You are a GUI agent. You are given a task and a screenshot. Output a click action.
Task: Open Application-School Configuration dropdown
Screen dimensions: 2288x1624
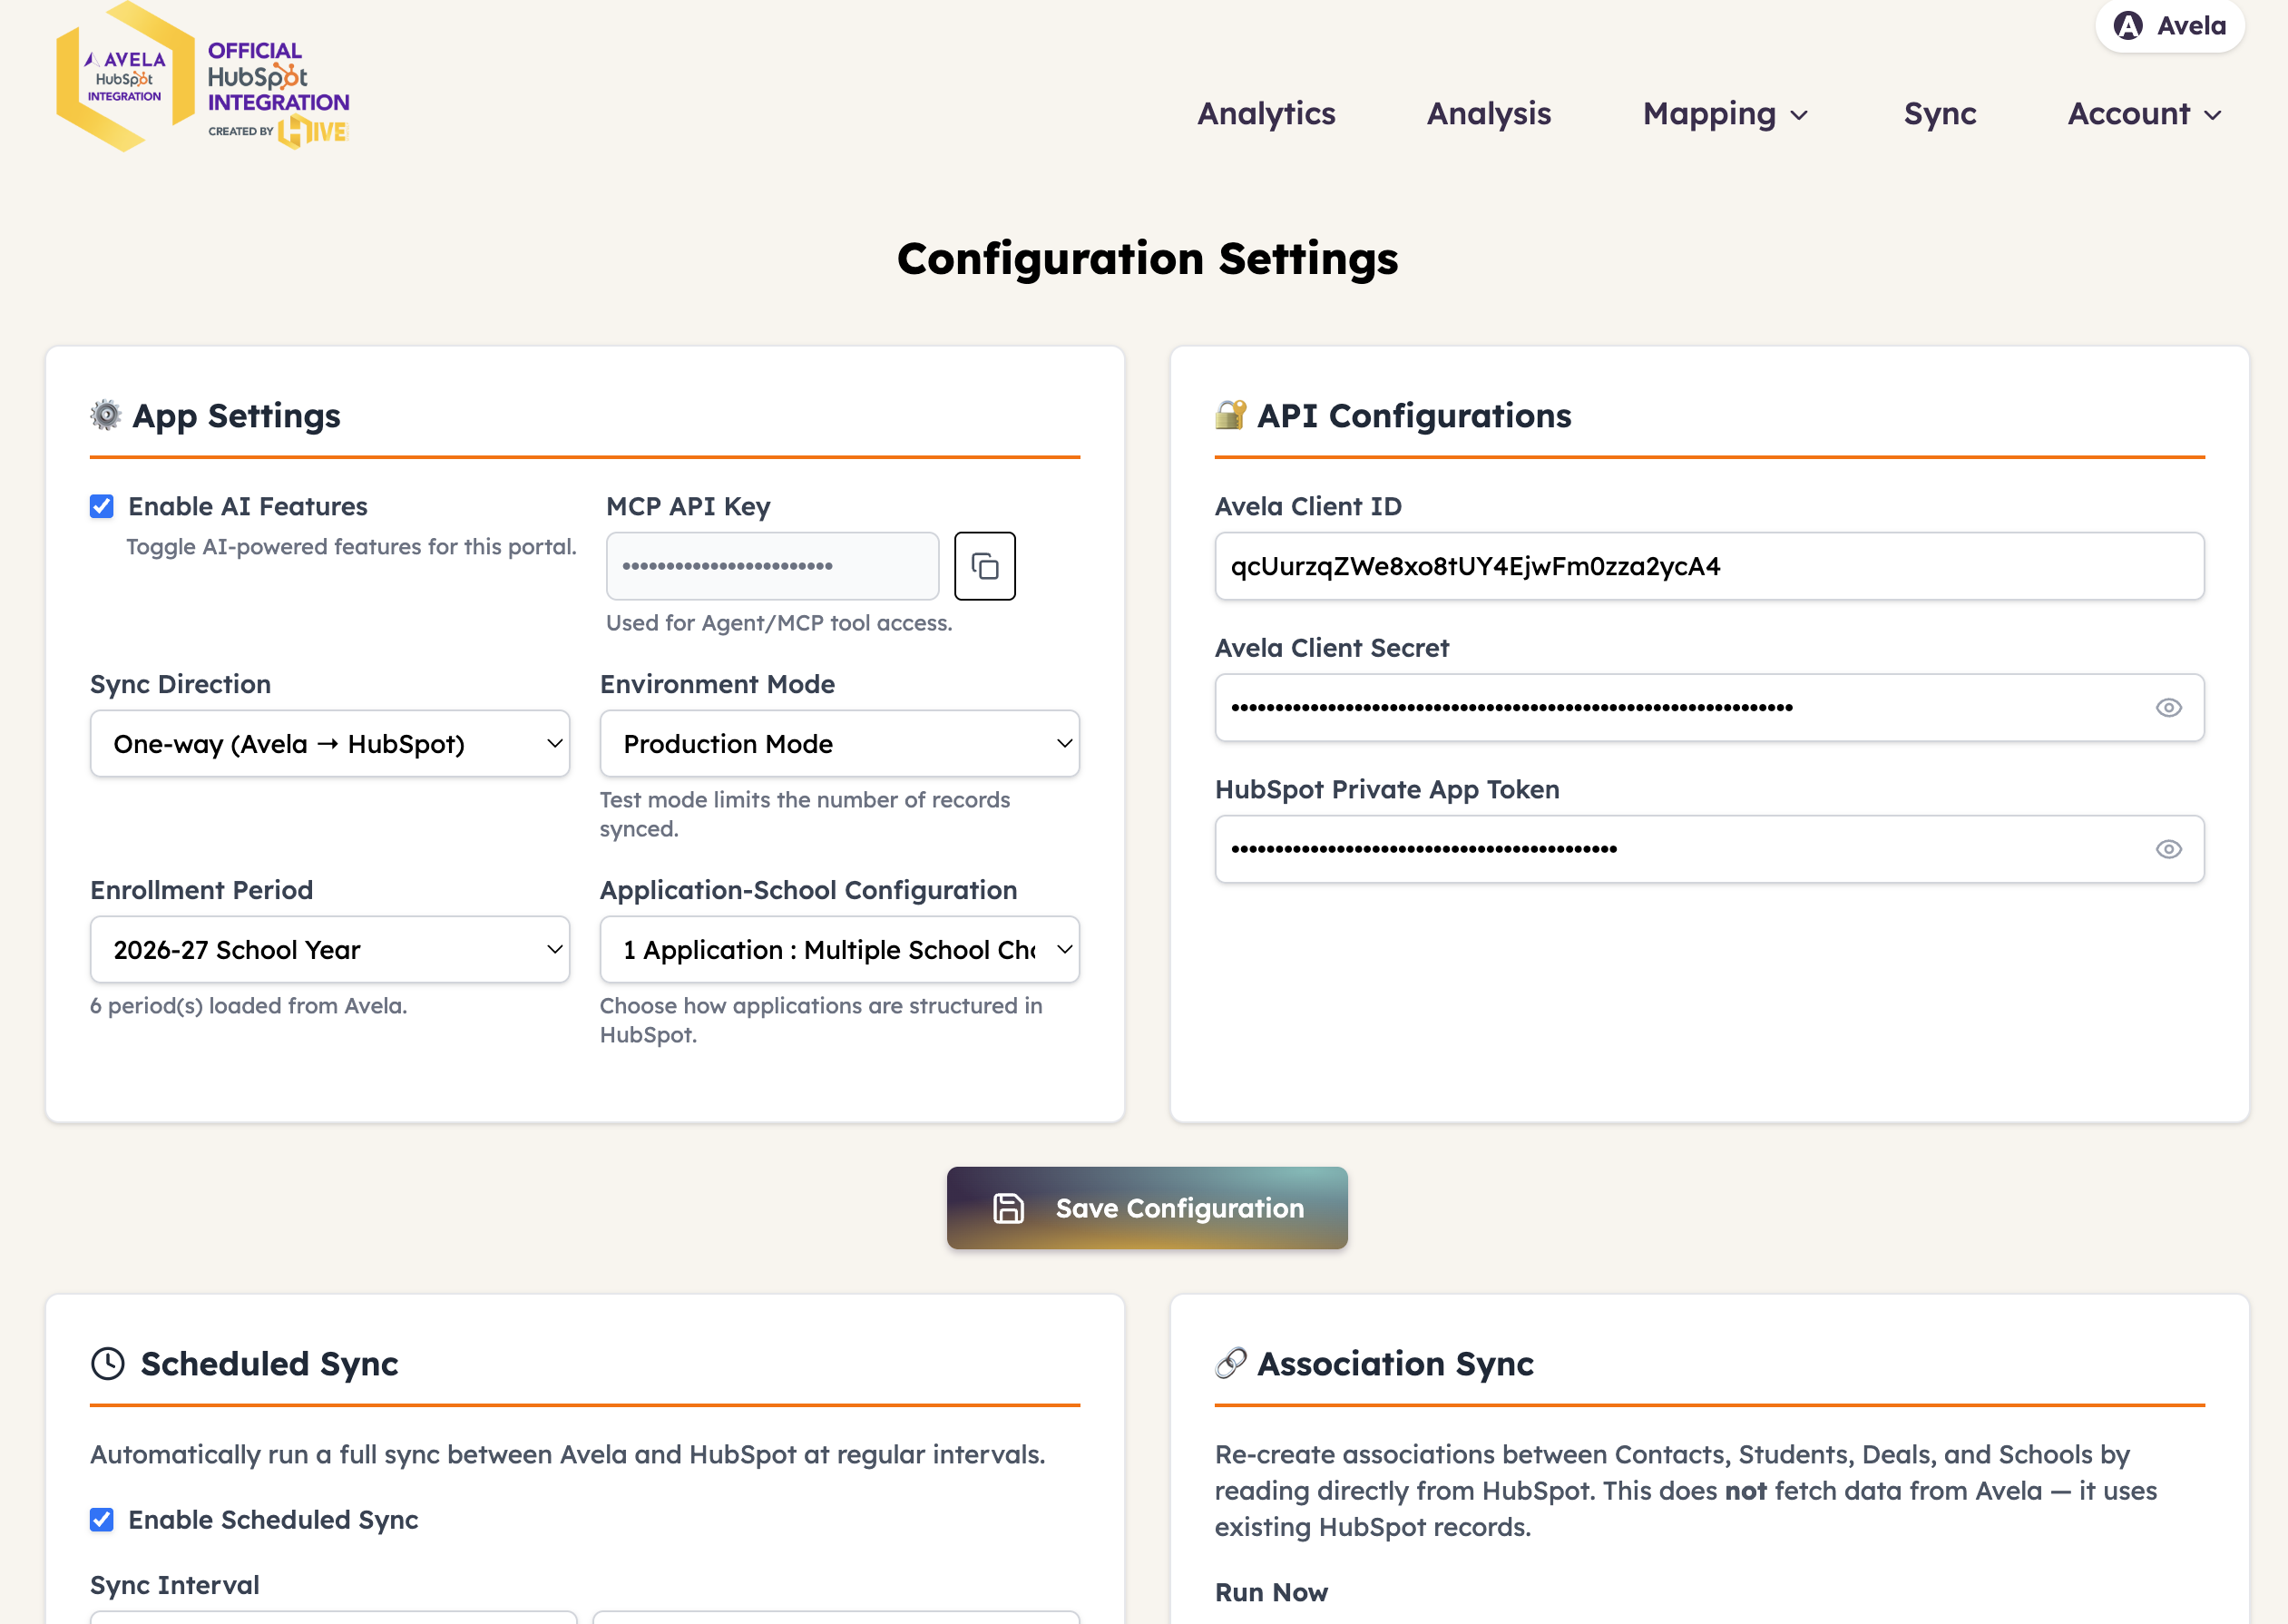(839, 950)
